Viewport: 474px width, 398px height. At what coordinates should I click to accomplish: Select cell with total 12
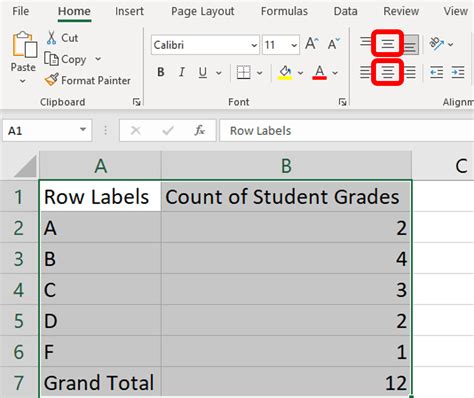point(286,382)
